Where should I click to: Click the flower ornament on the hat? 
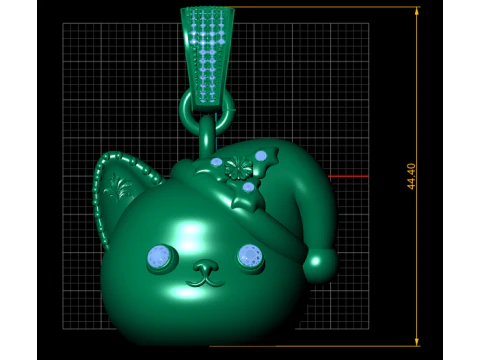[238, 168]
